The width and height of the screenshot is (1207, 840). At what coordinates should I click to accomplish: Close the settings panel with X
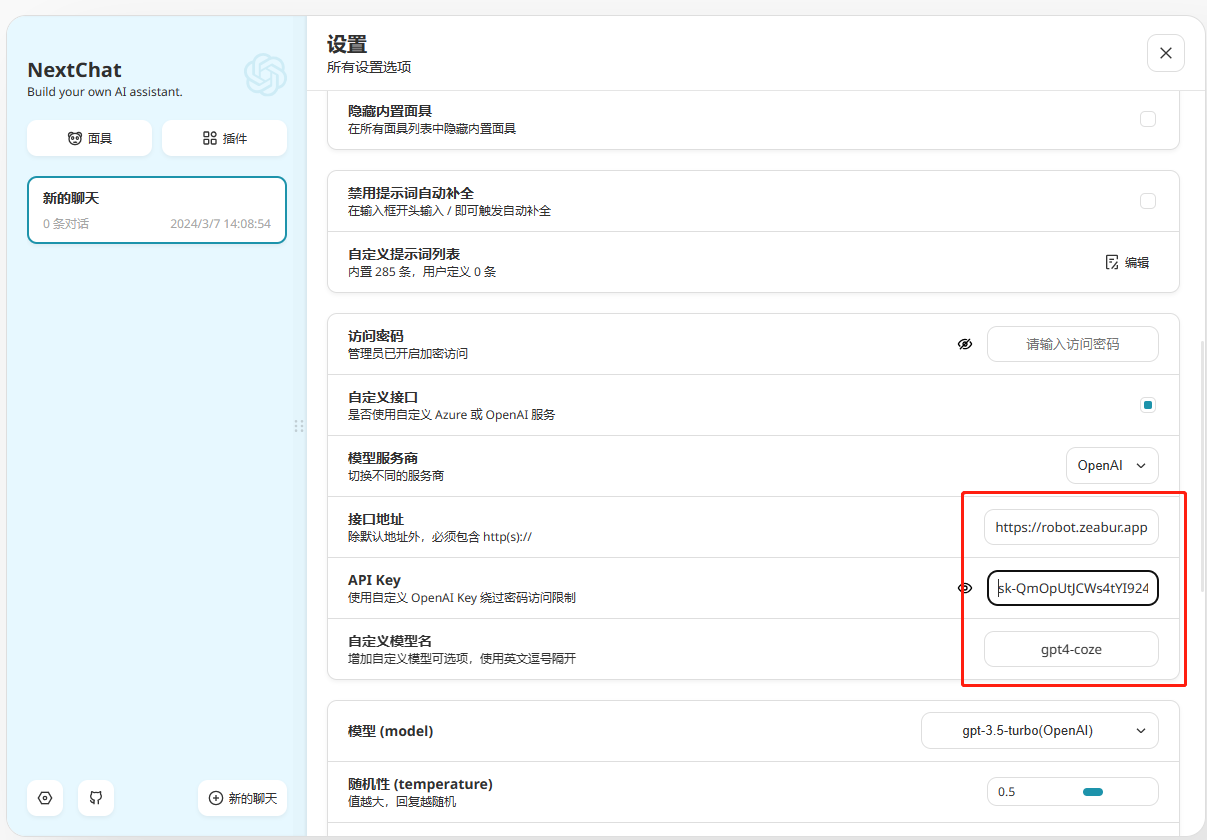[x=1166, y=53]
